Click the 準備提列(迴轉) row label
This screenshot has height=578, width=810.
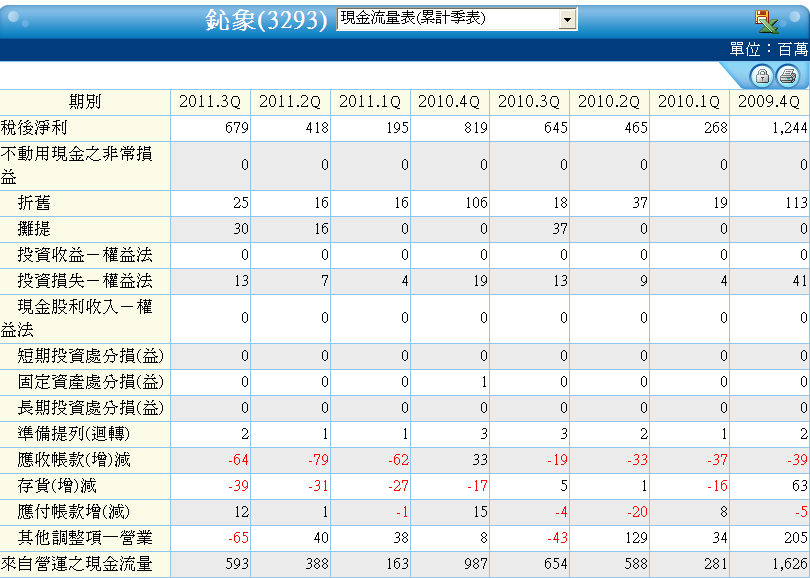tap(73, 434)
